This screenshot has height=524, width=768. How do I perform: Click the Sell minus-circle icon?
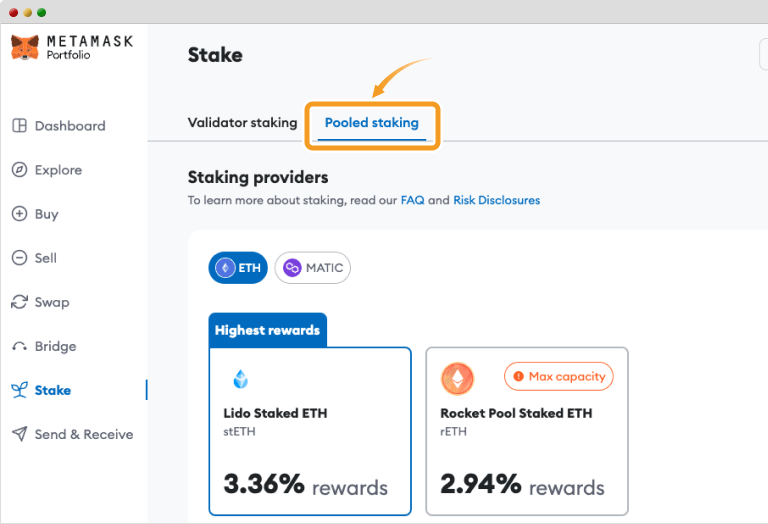(19, 258)
